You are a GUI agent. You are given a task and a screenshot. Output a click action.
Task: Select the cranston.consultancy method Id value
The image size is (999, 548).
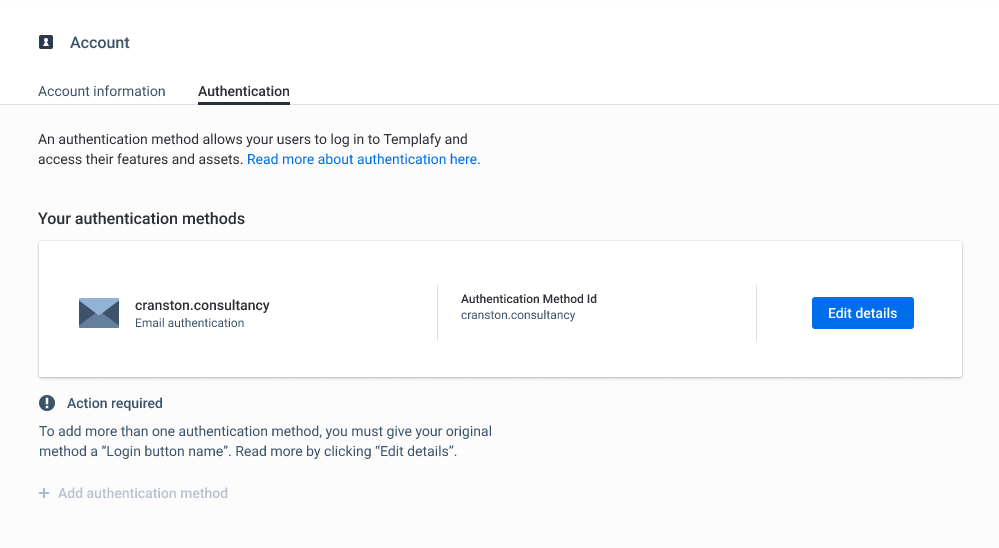518,315
